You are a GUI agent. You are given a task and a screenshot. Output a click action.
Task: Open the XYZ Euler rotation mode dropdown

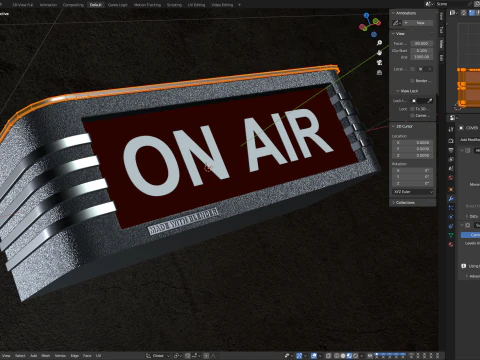point(413,192)
